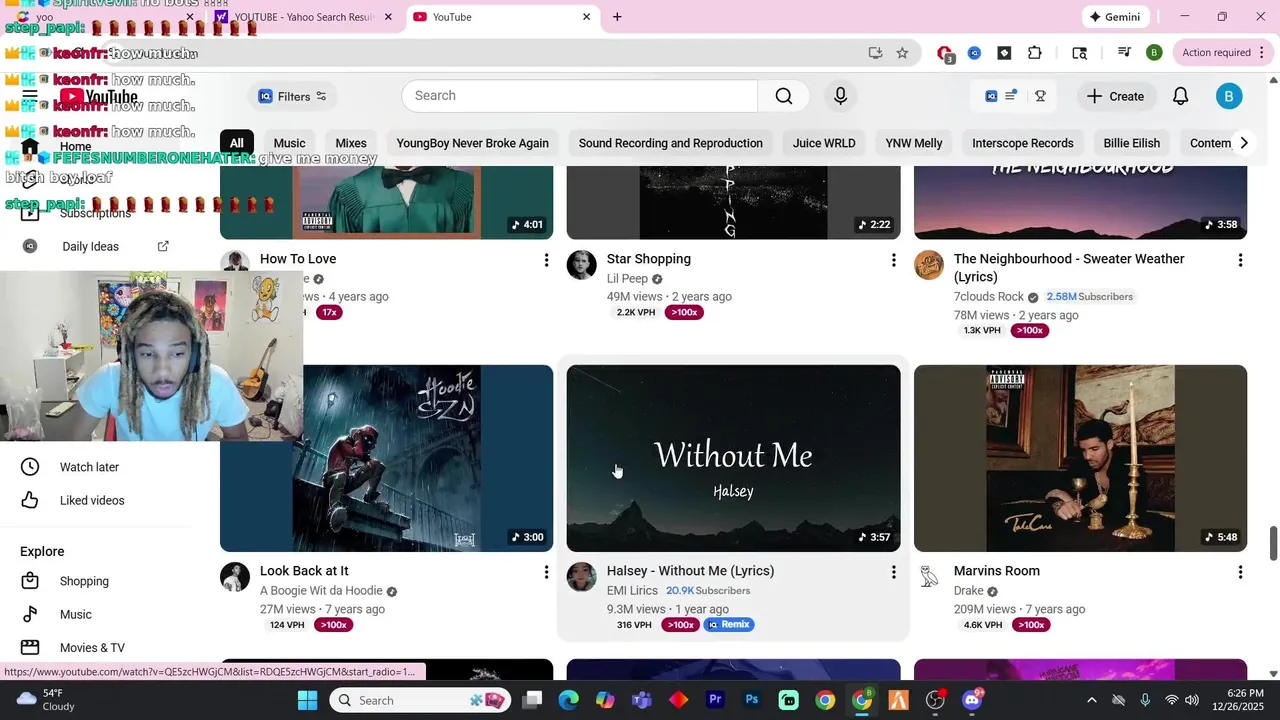
Task: Click the green B Chrome profile icon
Action: (1154, 53)
